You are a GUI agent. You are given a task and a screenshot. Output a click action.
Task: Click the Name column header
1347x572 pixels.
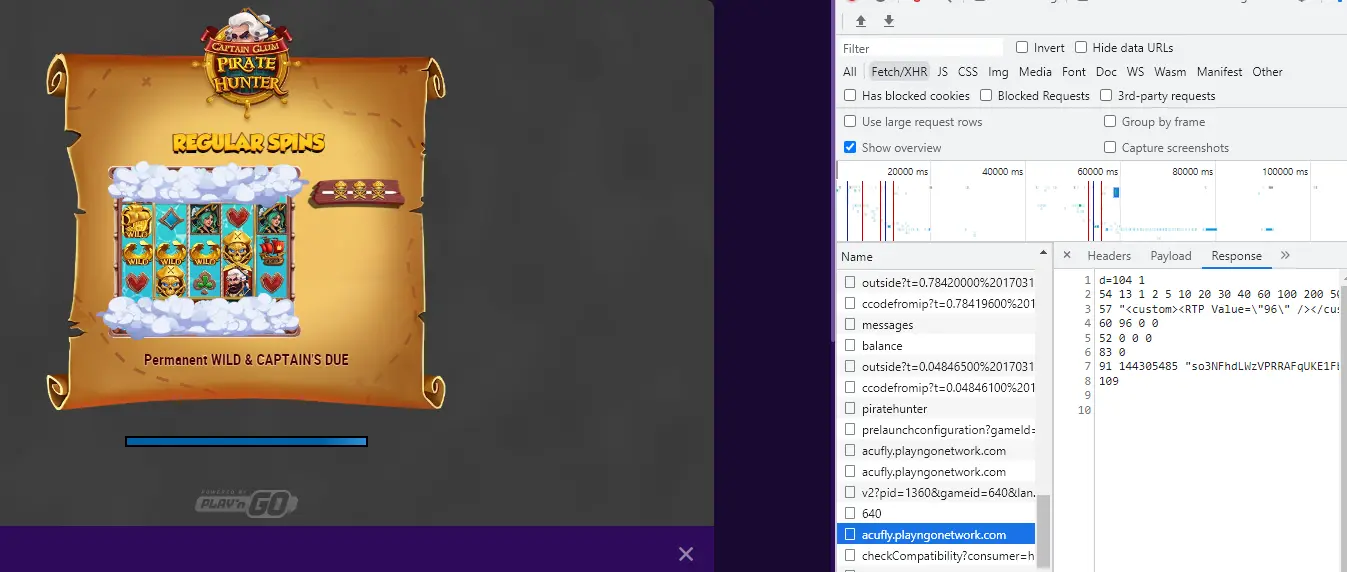click(935, 256)
